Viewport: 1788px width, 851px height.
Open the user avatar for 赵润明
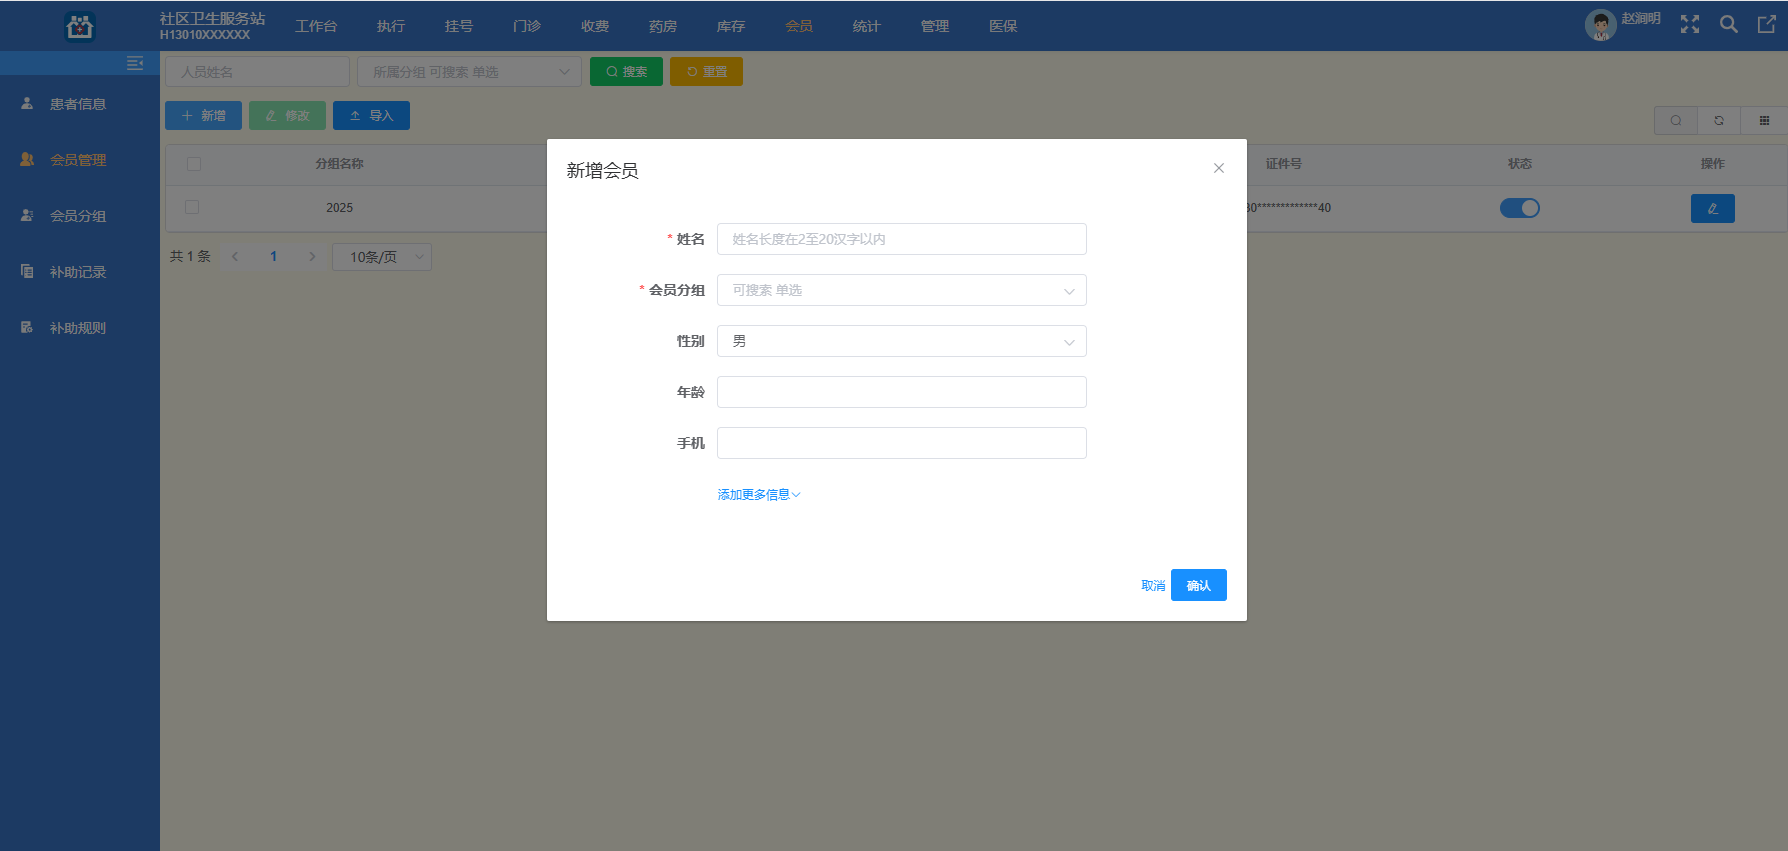[1600, 25]
